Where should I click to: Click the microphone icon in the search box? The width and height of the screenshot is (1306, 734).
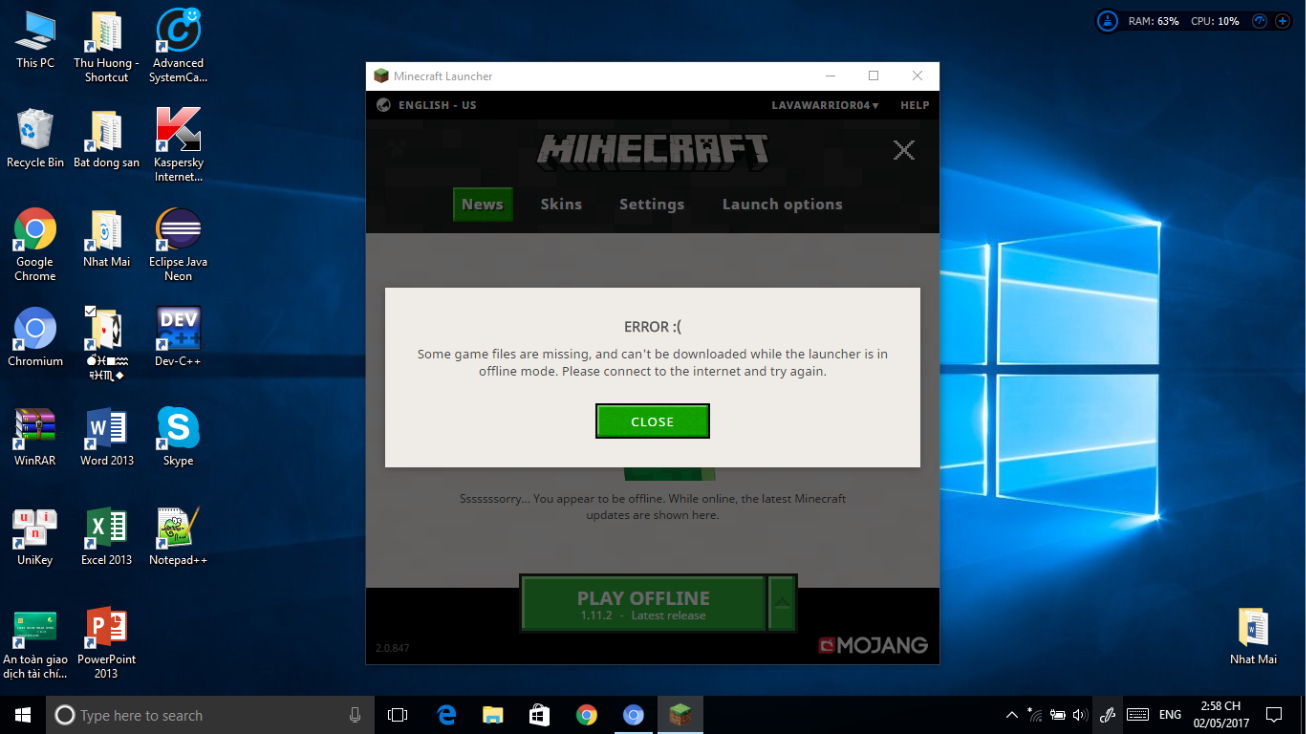355,715
